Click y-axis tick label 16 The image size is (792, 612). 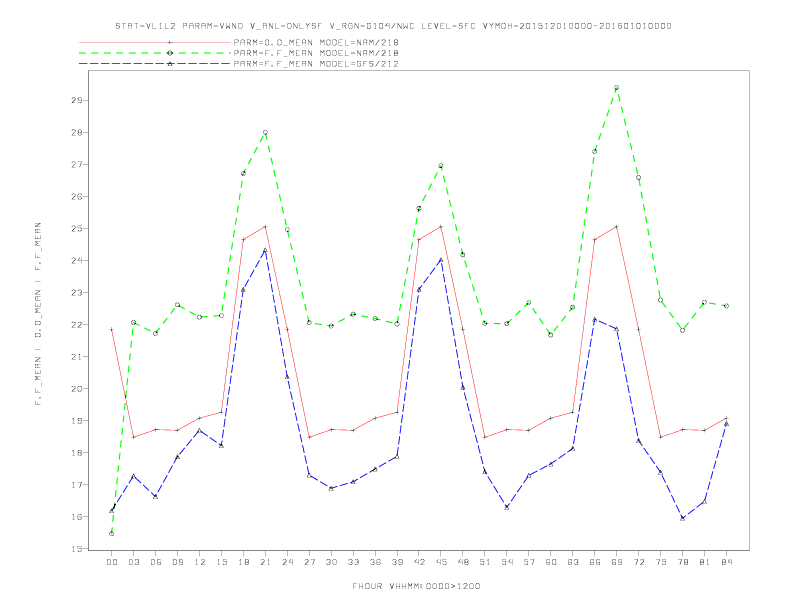tap(76, 517)
